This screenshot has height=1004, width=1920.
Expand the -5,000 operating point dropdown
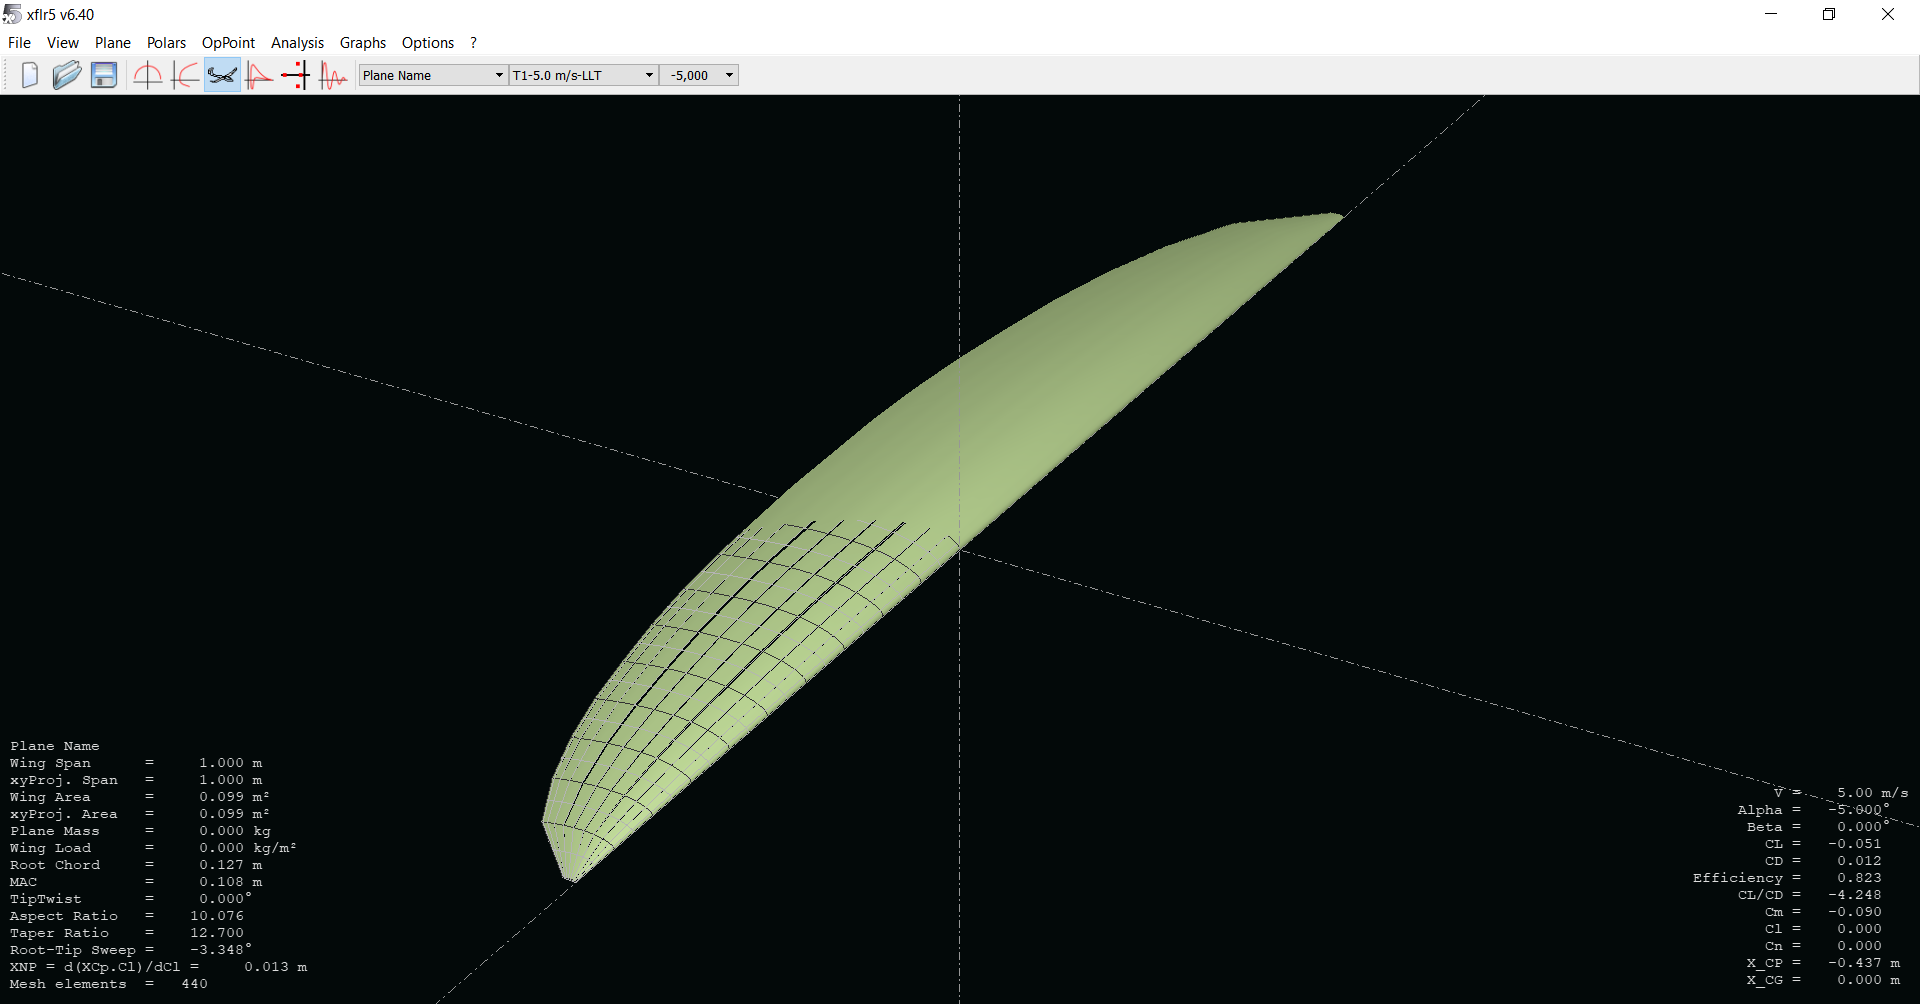coord(700,75)
